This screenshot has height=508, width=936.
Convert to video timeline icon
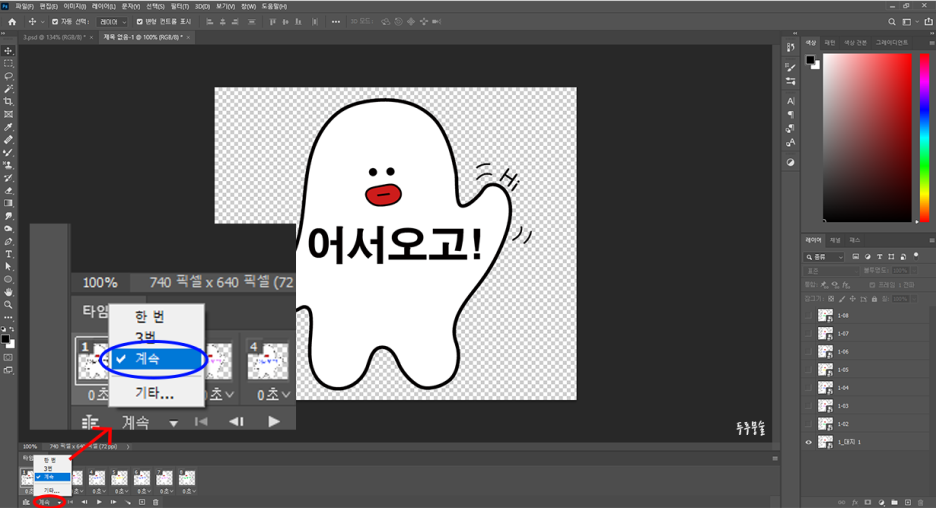(26, 503)
